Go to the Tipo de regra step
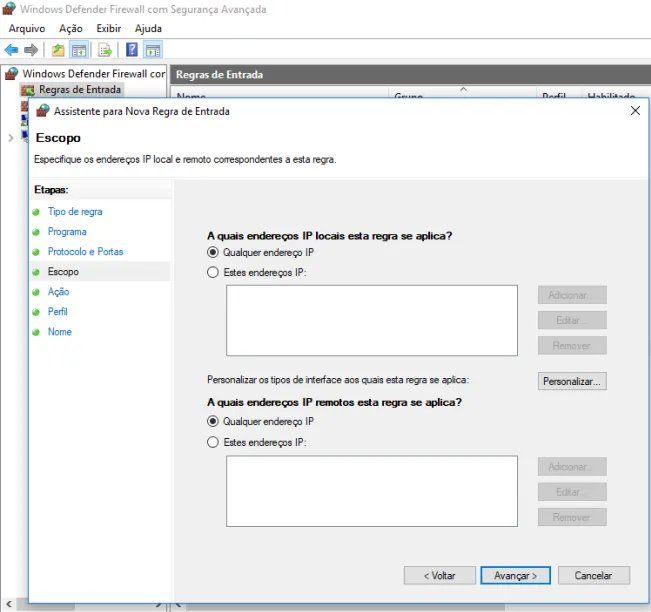This screenshot has width=651, height=612. 75,212
